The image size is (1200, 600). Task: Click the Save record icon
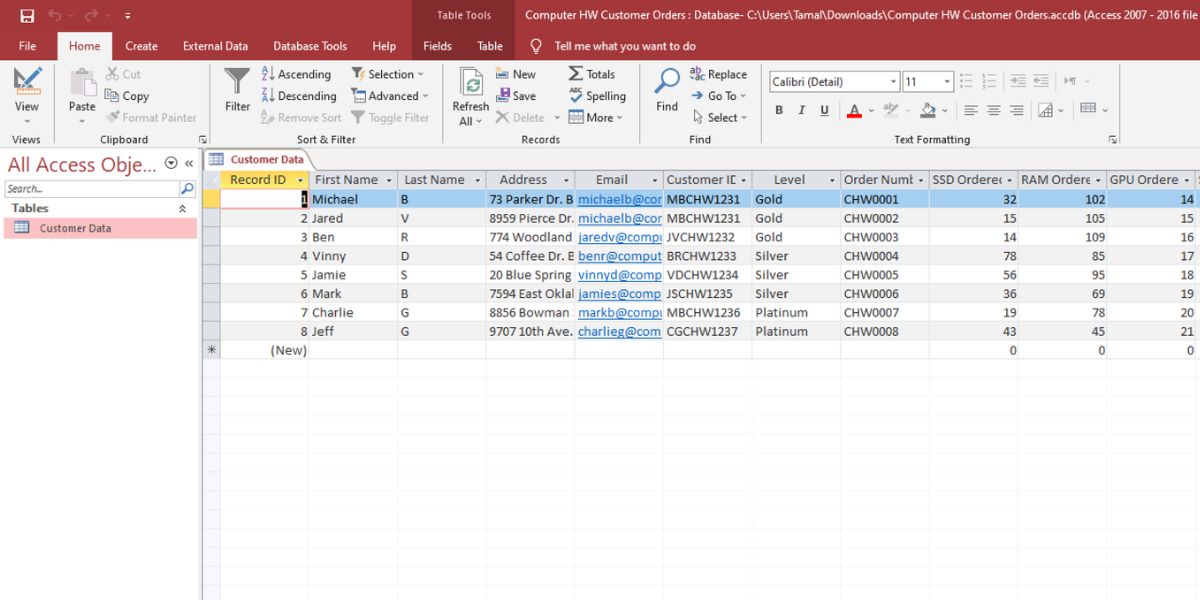[515, 96]
